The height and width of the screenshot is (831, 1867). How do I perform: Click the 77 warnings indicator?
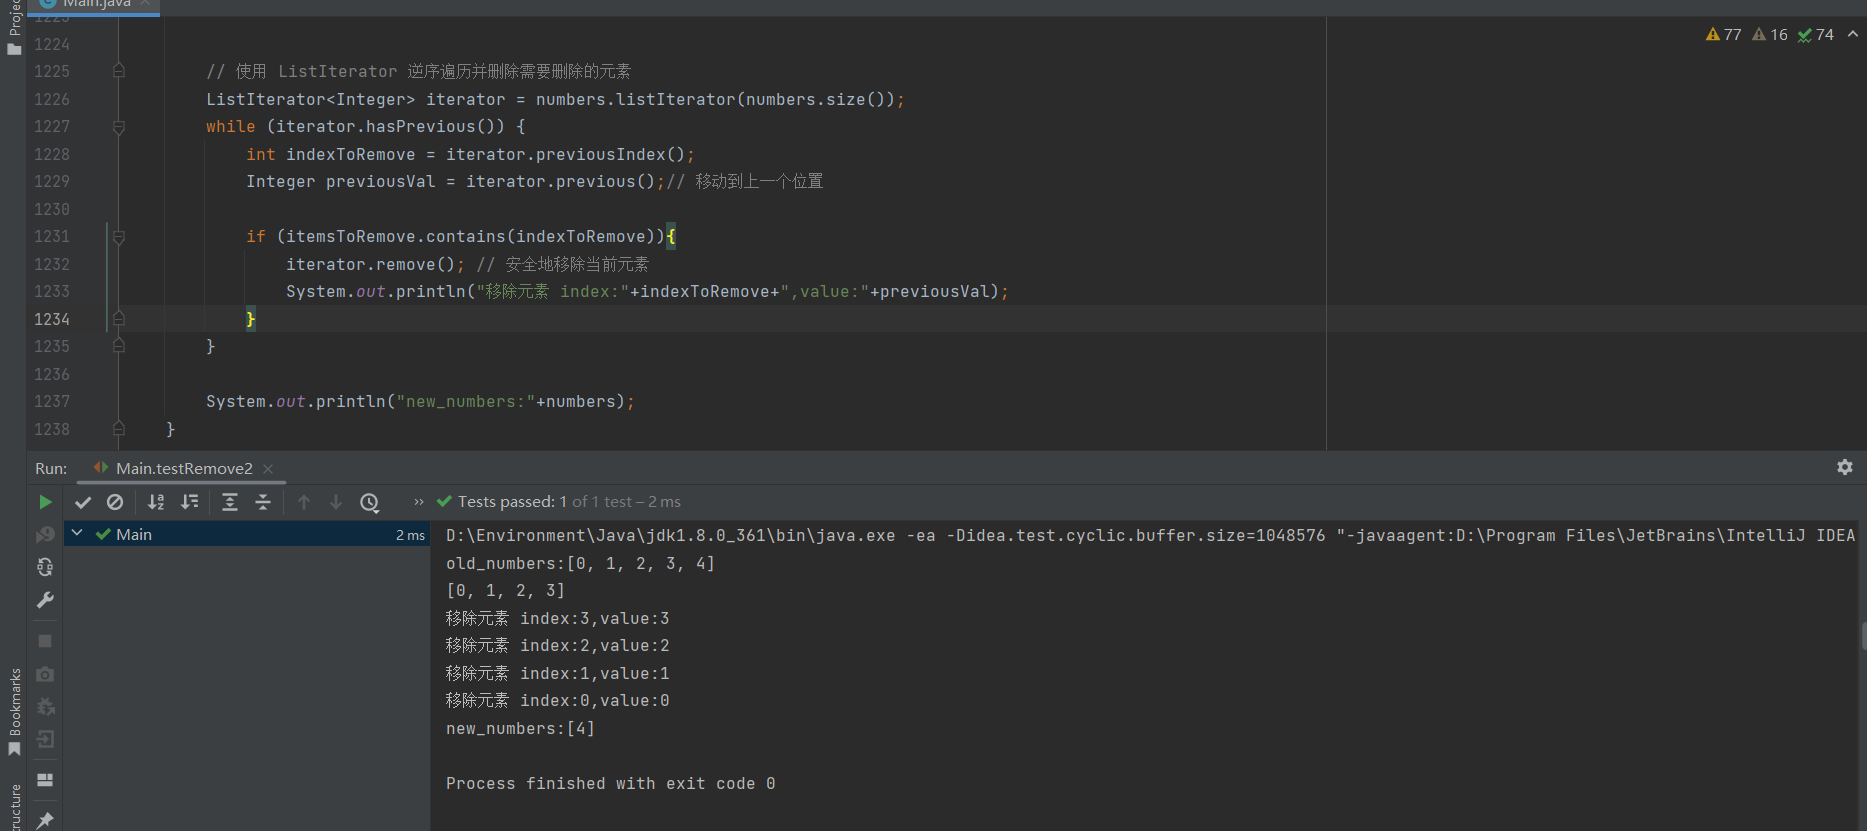click(1723, 34)
